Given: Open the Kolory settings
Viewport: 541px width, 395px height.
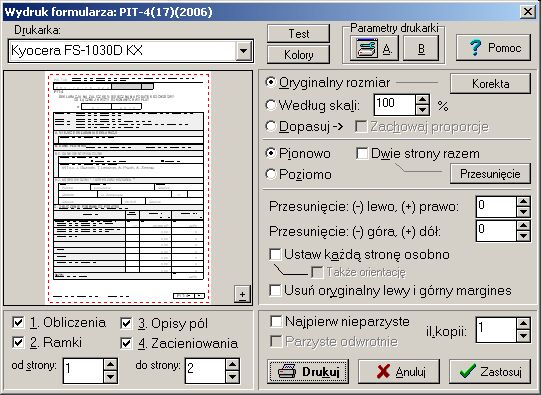Looking at the screenshot, I should click(x=298, y=55).
